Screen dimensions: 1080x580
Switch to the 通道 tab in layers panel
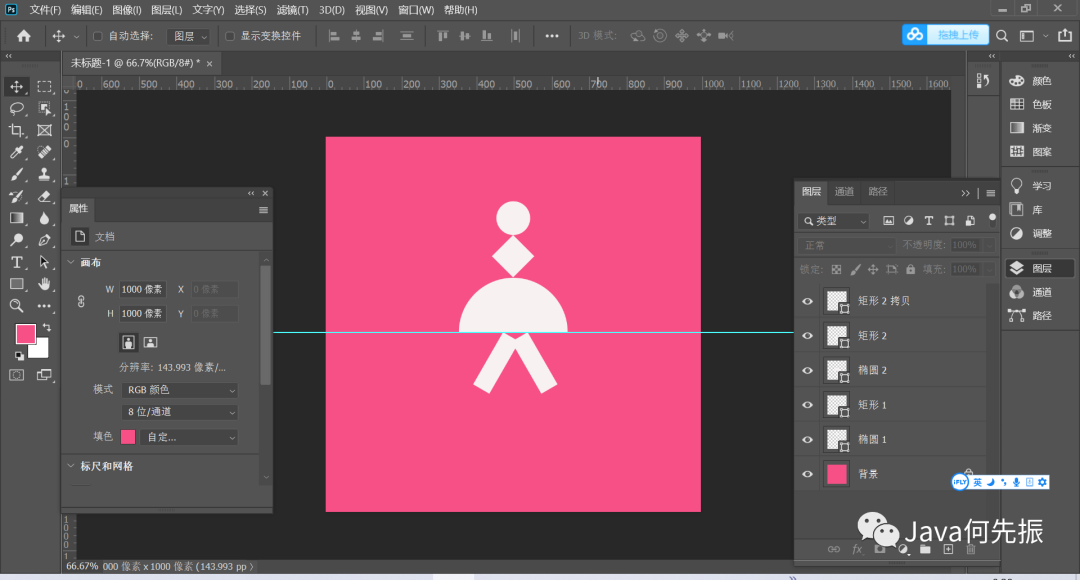tap(844, 192)
